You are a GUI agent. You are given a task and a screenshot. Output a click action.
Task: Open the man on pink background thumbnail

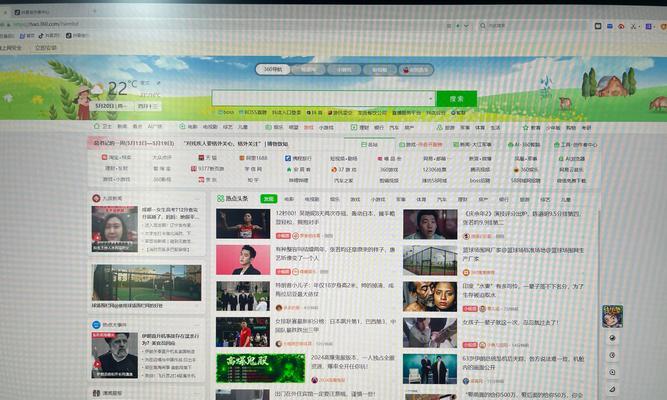[243, 260]
